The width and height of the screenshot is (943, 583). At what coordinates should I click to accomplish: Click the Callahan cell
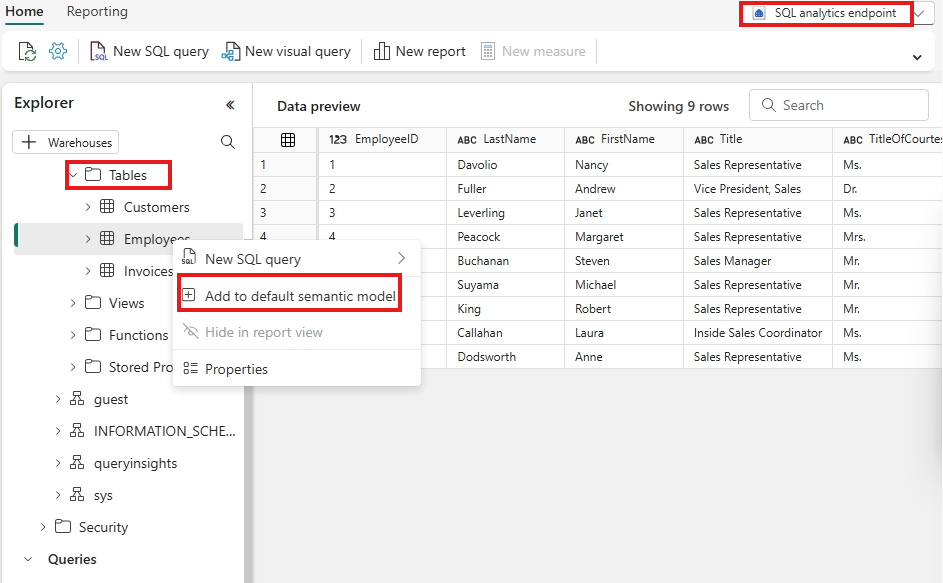(x=505, y=333)
